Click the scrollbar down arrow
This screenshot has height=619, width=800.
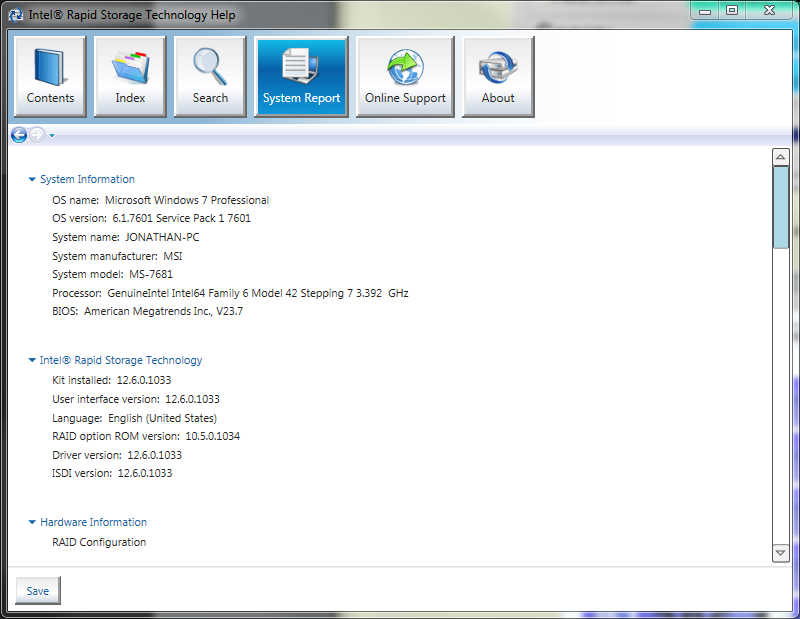pyautogui.click(x=781, y=553)
